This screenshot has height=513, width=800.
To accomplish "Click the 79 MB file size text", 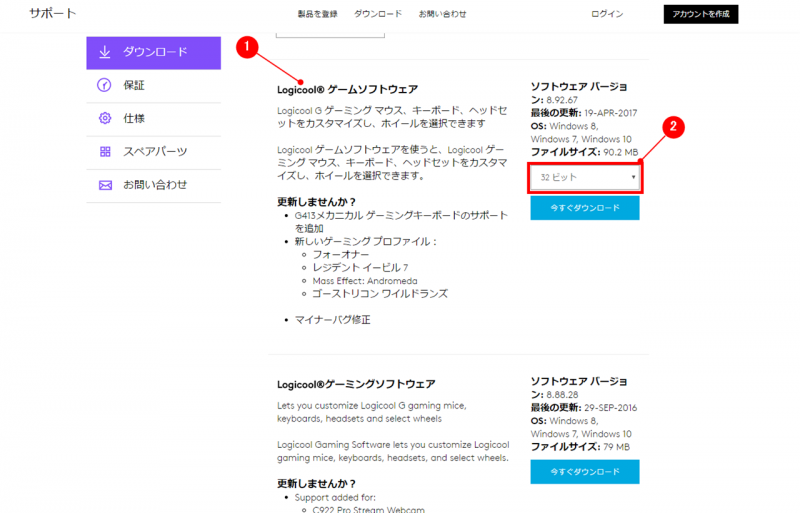I will pos(616,447).
